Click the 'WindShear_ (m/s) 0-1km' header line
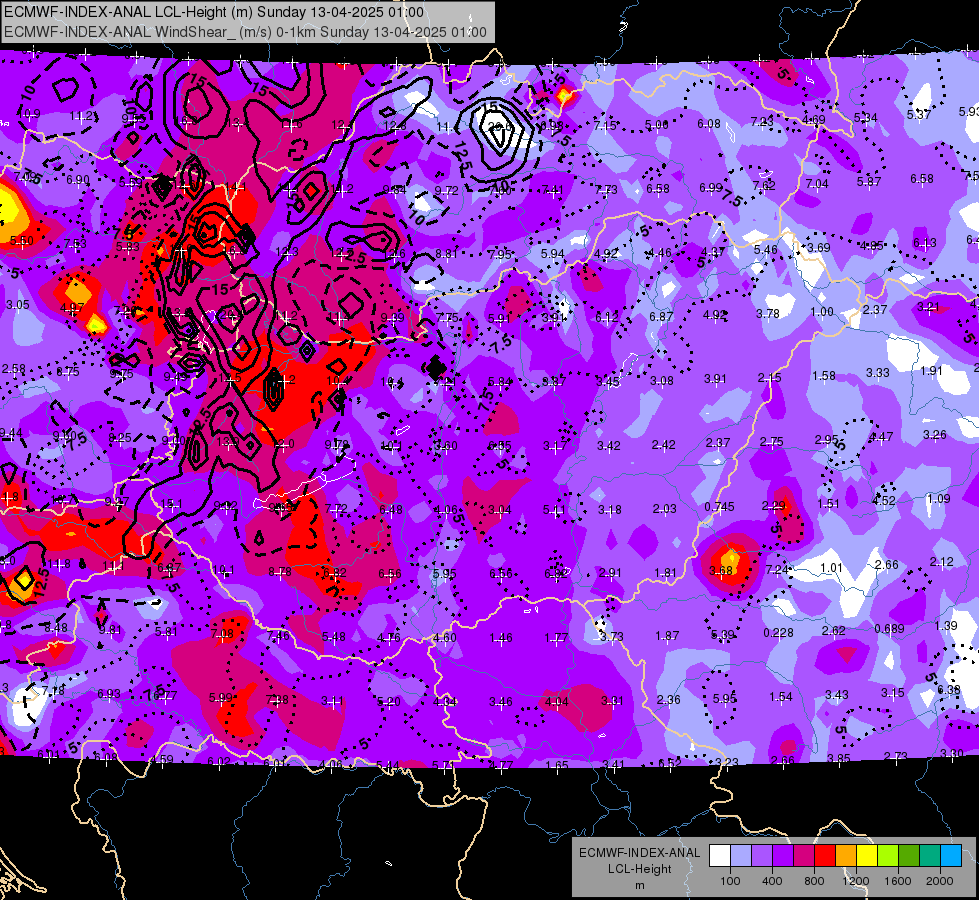This screenshot has width=979, height=900. 245,32
